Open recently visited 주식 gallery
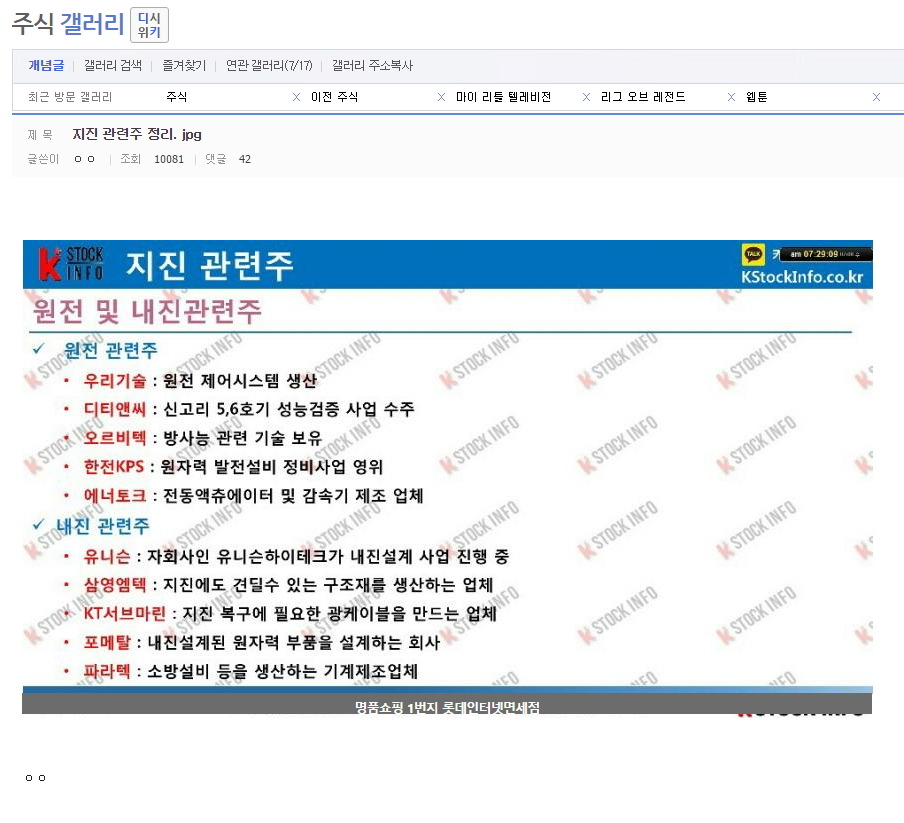Image resolution: width=904 pixels, height=823 pixels. tap(176, 97)
